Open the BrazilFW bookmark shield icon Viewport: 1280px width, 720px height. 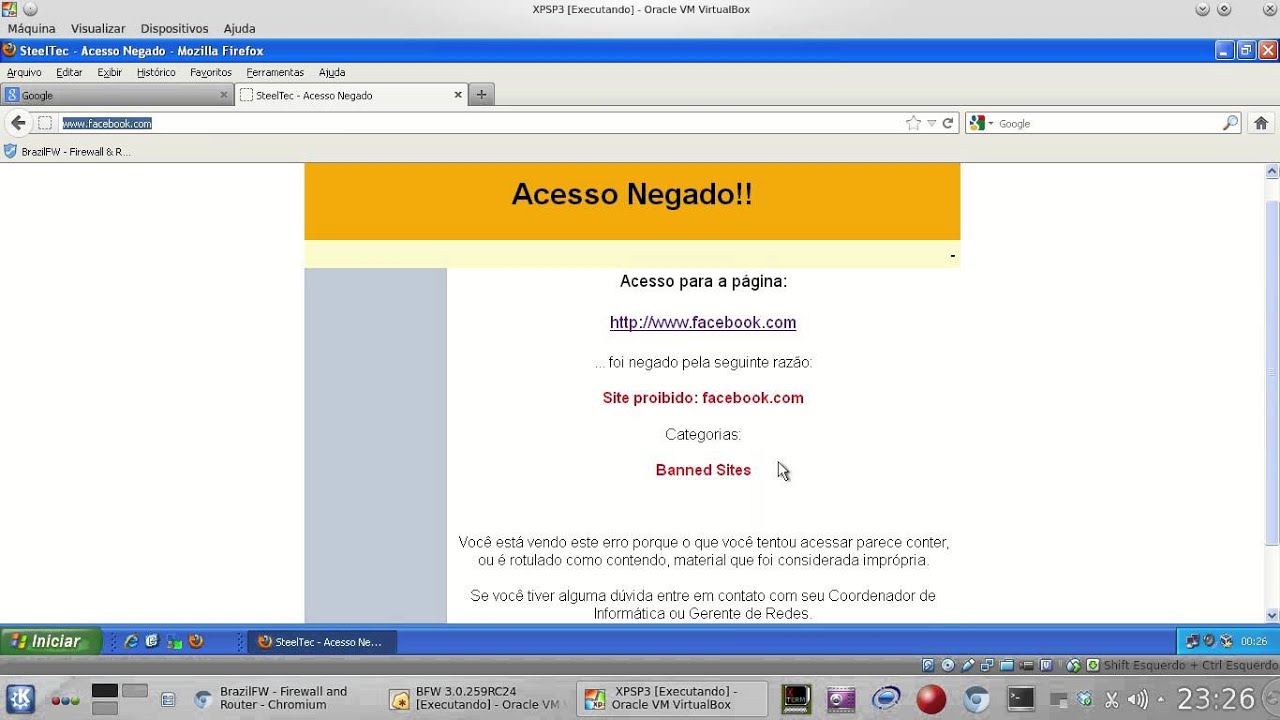click(x=11, y=152)
